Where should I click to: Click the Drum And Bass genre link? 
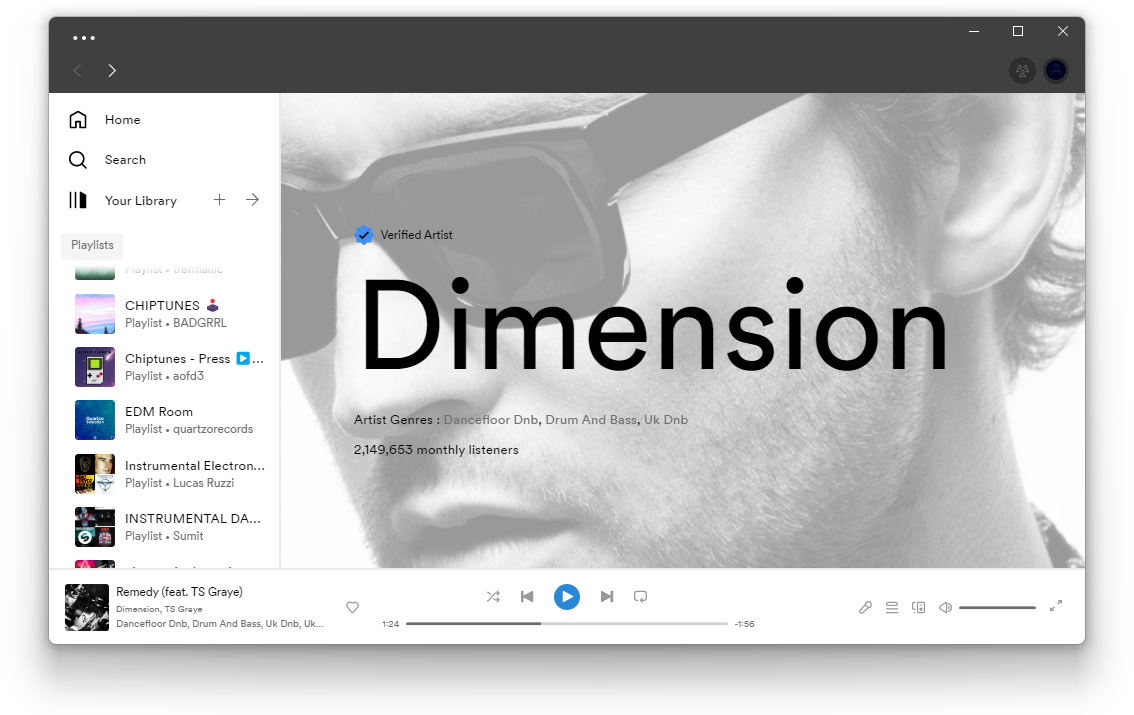591,420
